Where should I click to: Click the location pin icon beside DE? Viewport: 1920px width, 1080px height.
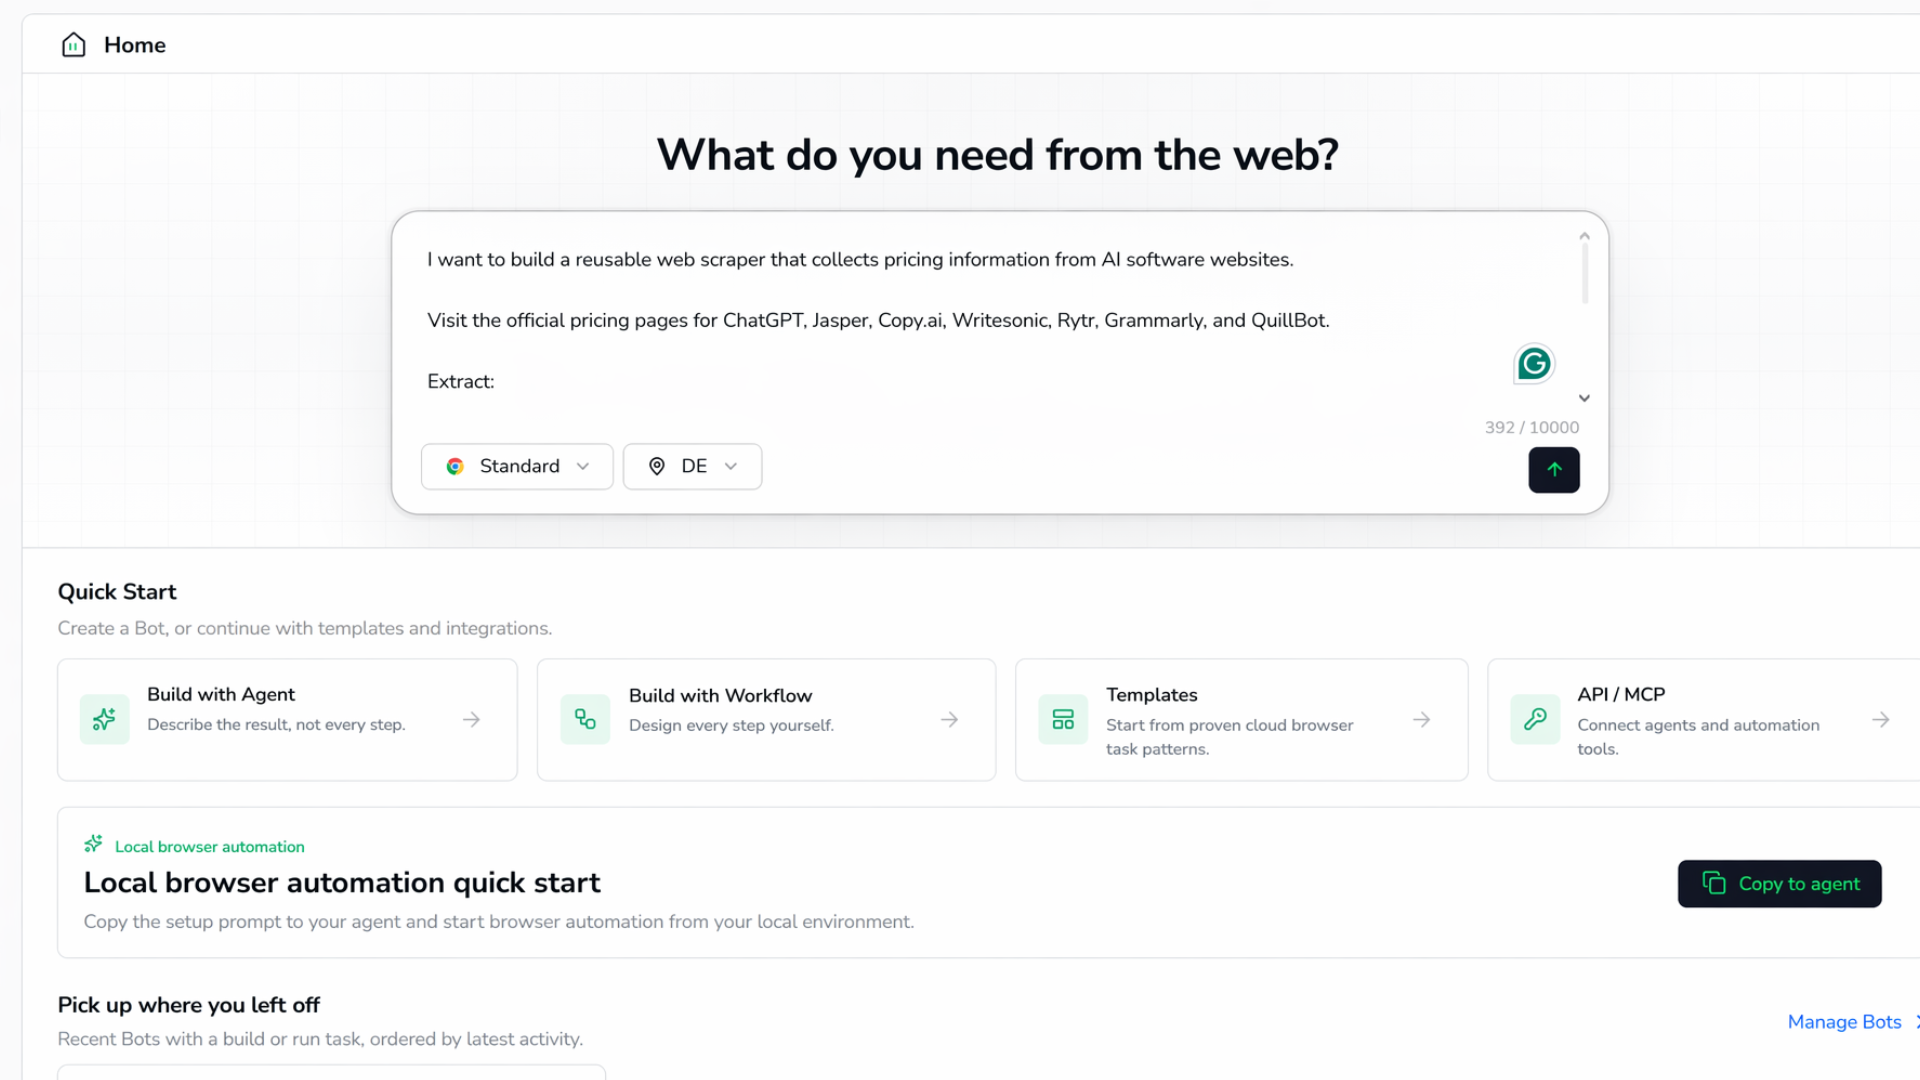(657, 467)
